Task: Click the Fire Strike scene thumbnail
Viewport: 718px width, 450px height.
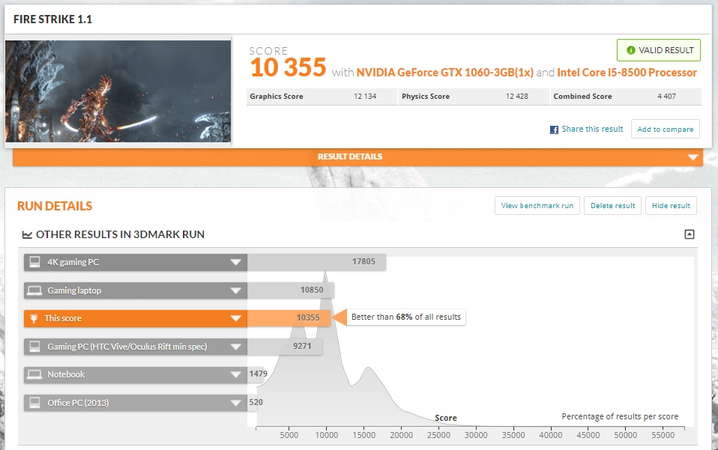Action: (118, 91)
